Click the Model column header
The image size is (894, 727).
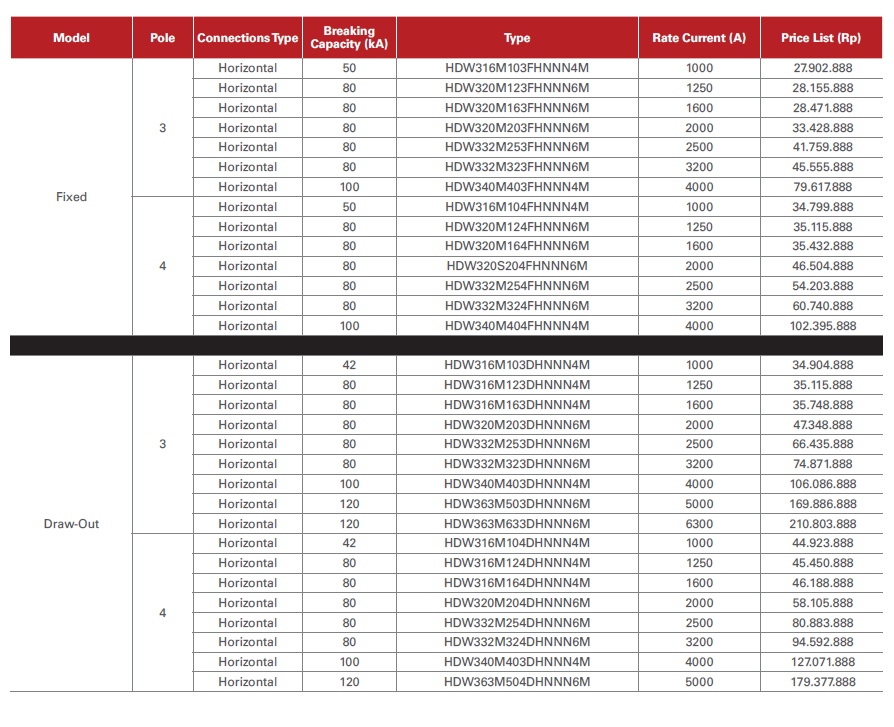[x=71, y=38]
